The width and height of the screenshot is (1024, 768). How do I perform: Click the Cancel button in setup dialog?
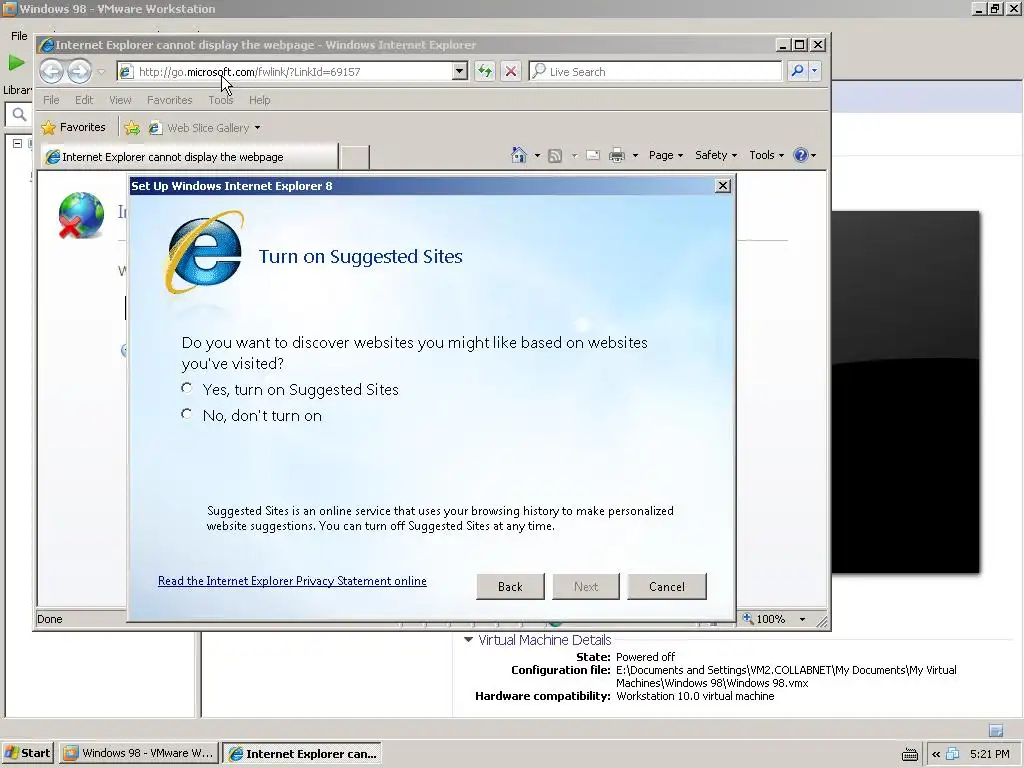coord(667,586)
